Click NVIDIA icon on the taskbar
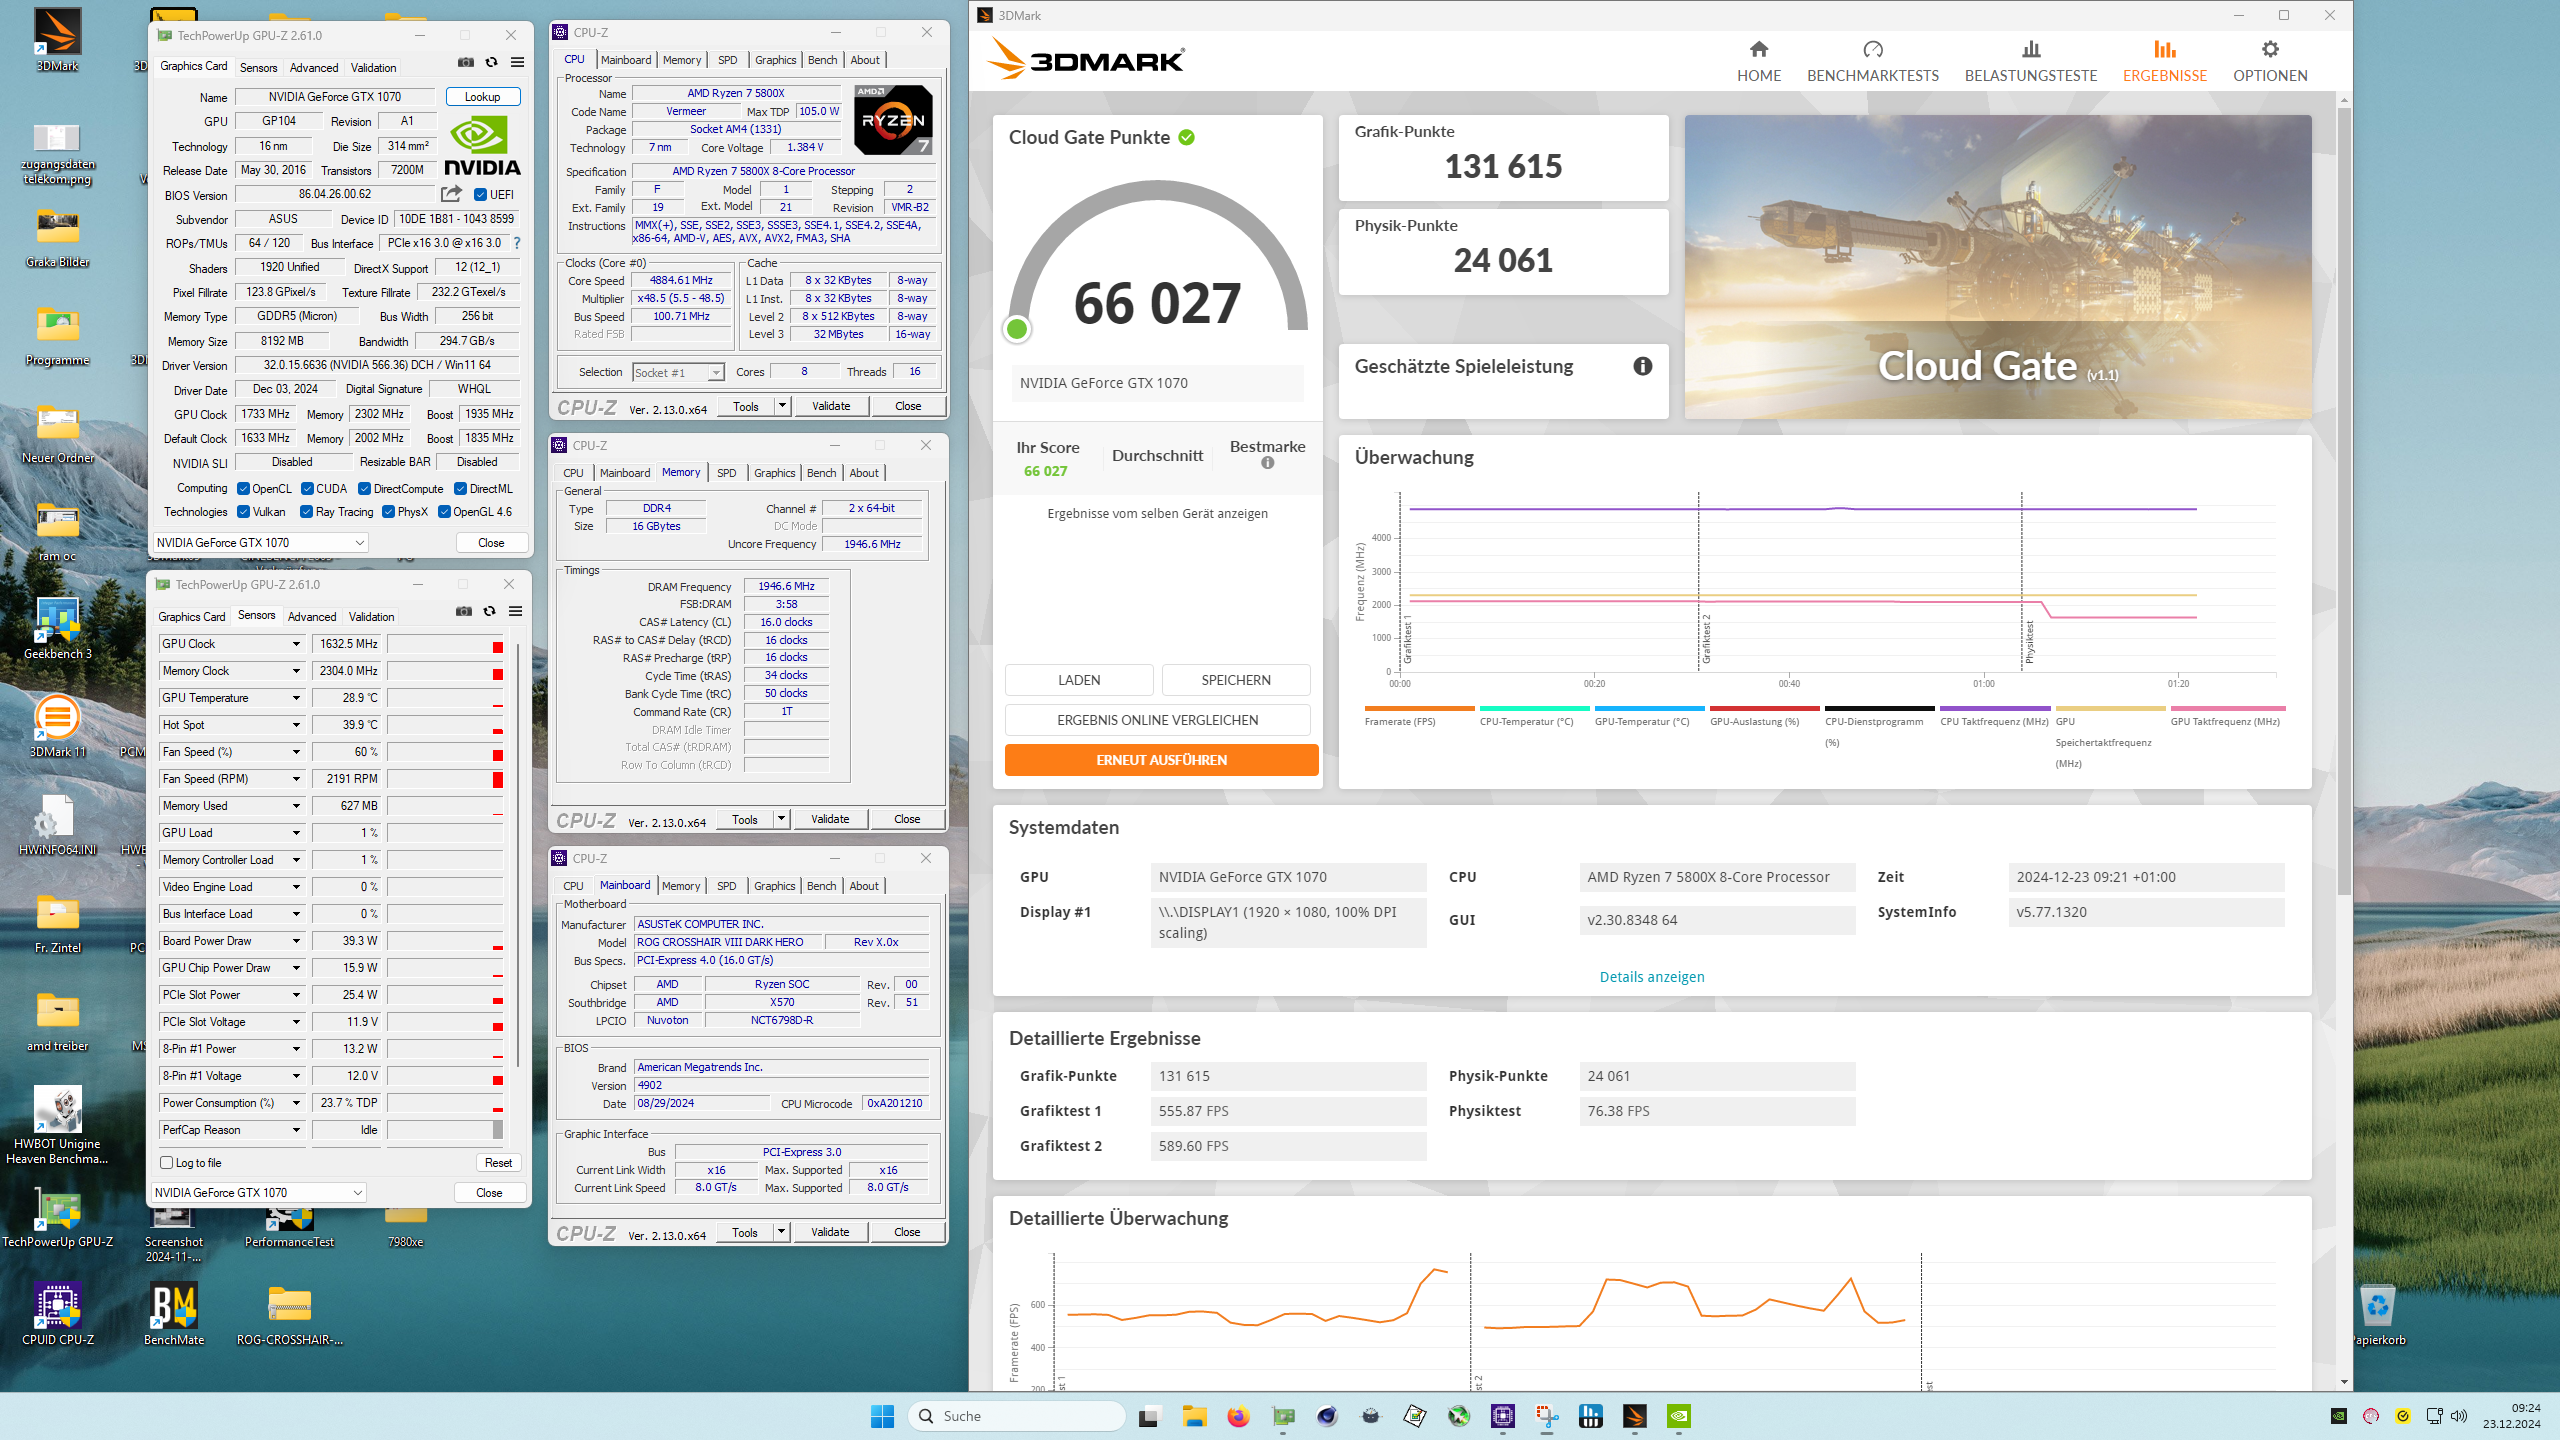 [x=1678, y=1416]
